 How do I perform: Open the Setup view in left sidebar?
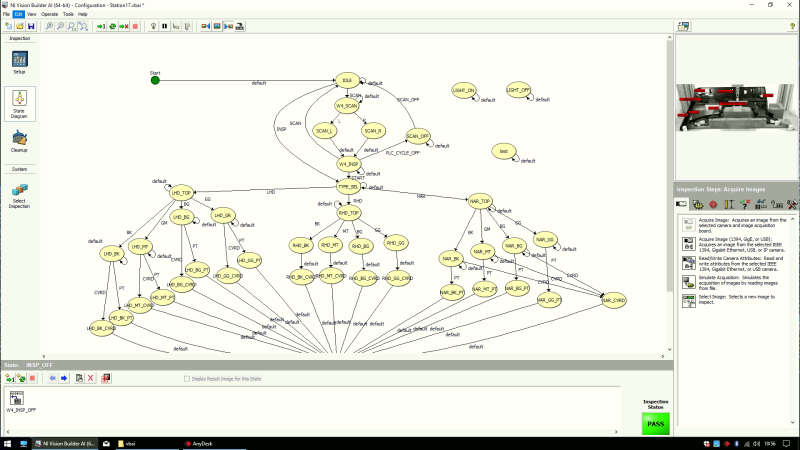coord(19,62)
